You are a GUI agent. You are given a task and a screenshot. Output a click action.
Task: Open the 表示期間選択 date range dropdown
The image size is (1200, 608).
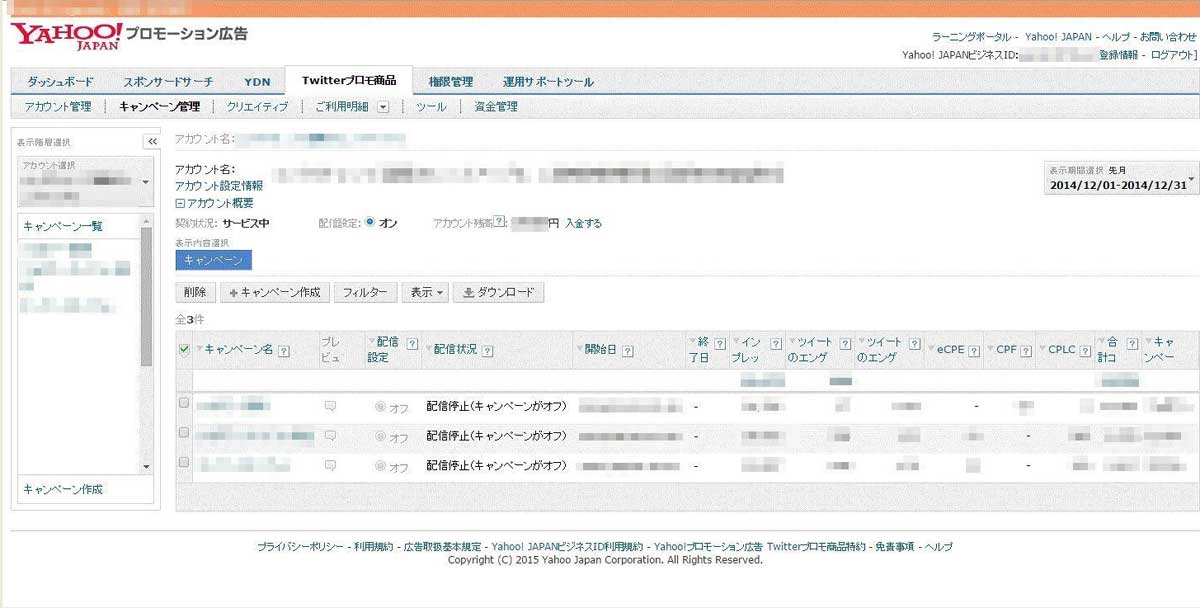[1120, 178]
